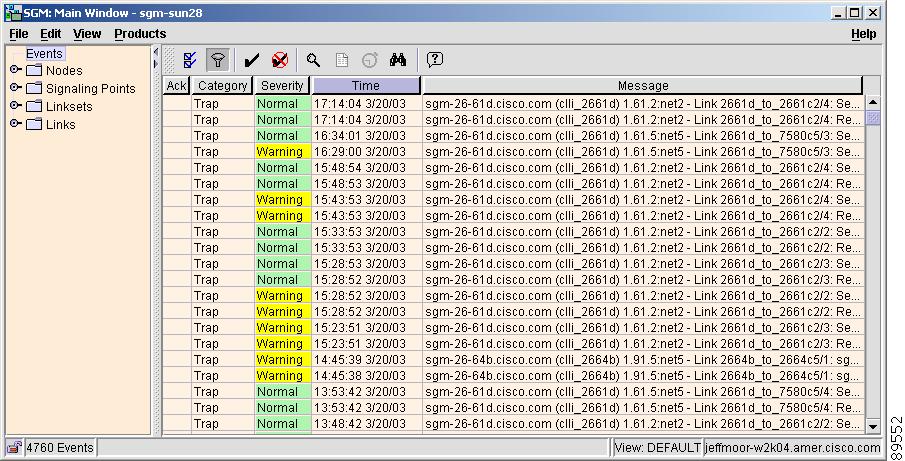Image resolution: width=905 pixels, height=461 pixels.
Task: Click the message of the 16:34:01 event
Action: tap(643, 136)
